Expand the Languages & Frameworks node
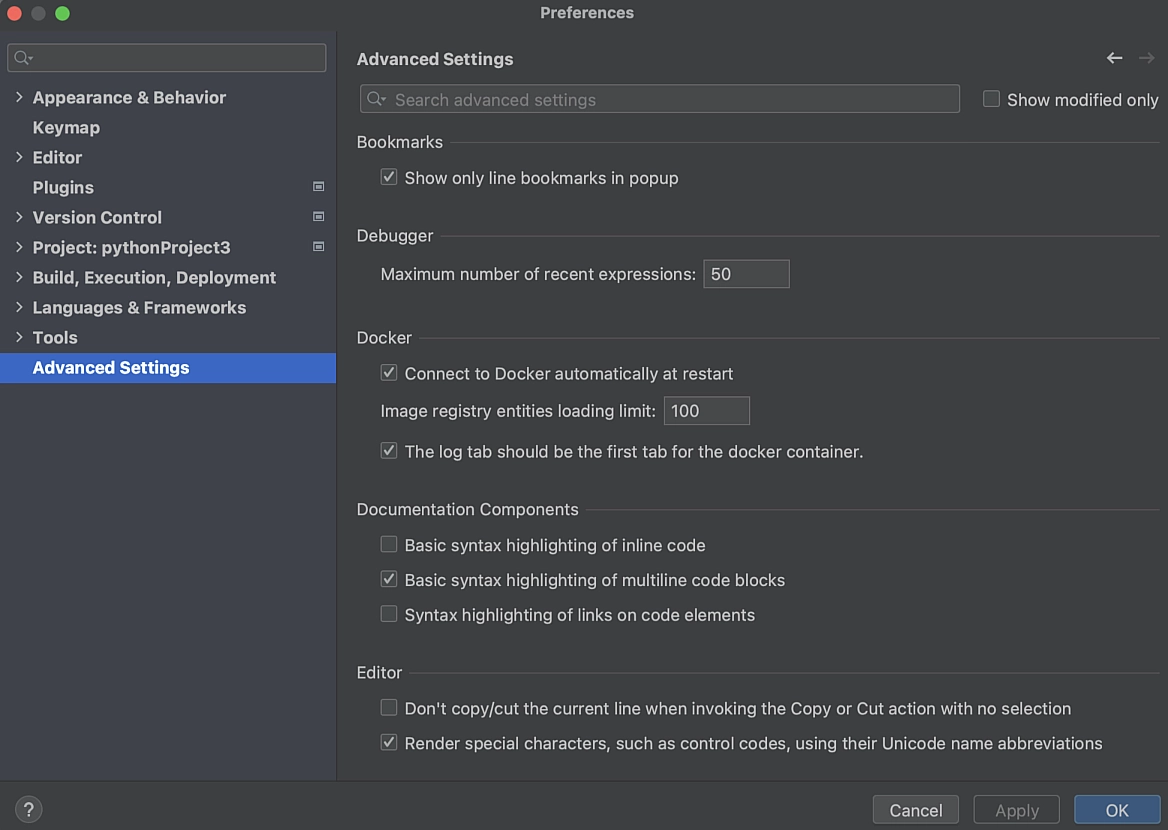The height and width of the screenshot is (830, 1168). [x=19, y=307]
